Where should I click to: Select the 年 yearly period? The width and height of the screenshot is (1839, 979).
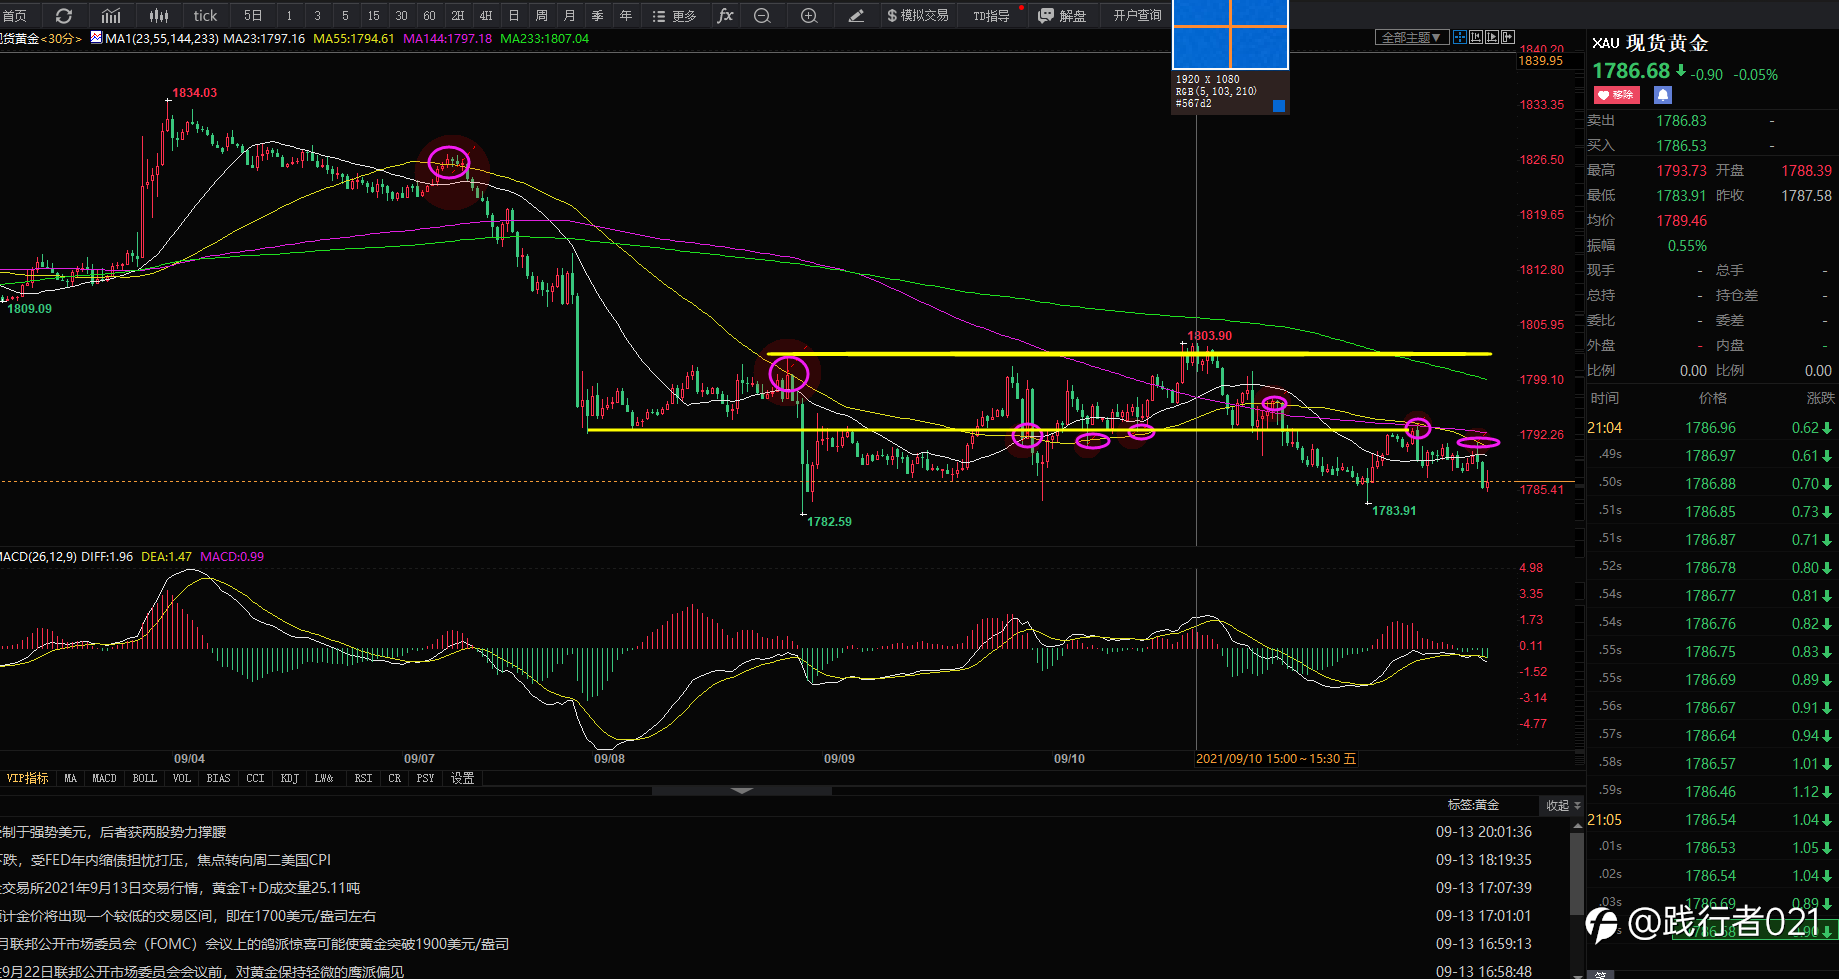pos(625,16)
